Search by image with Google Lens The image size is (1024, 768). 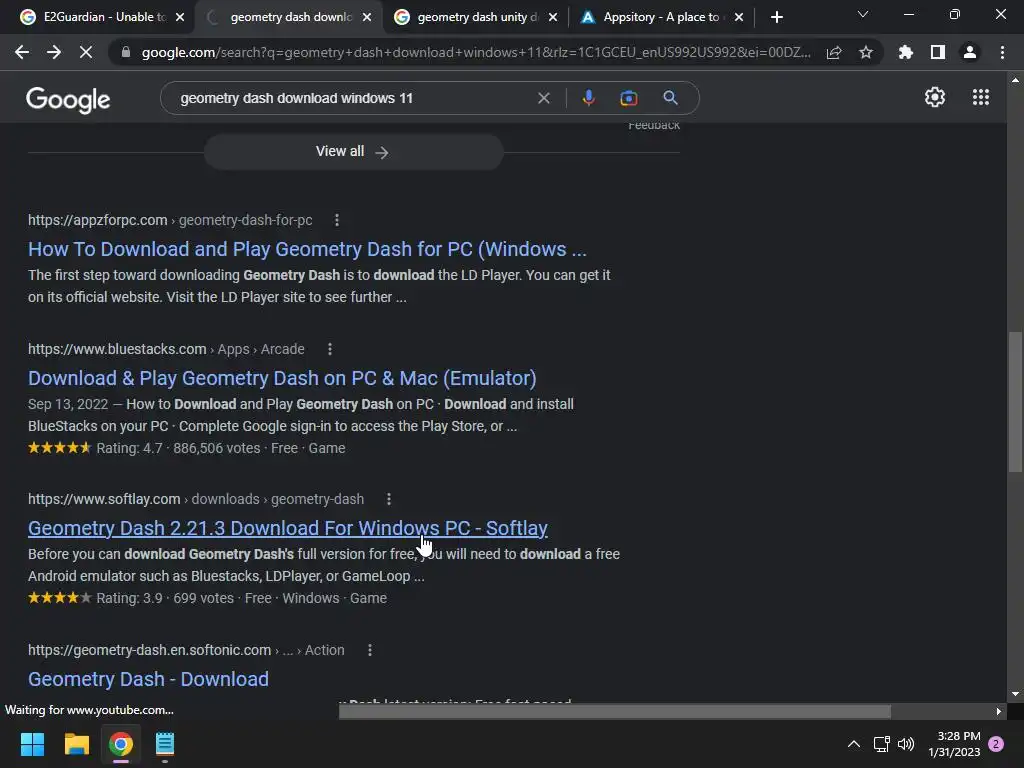point(629,98)
